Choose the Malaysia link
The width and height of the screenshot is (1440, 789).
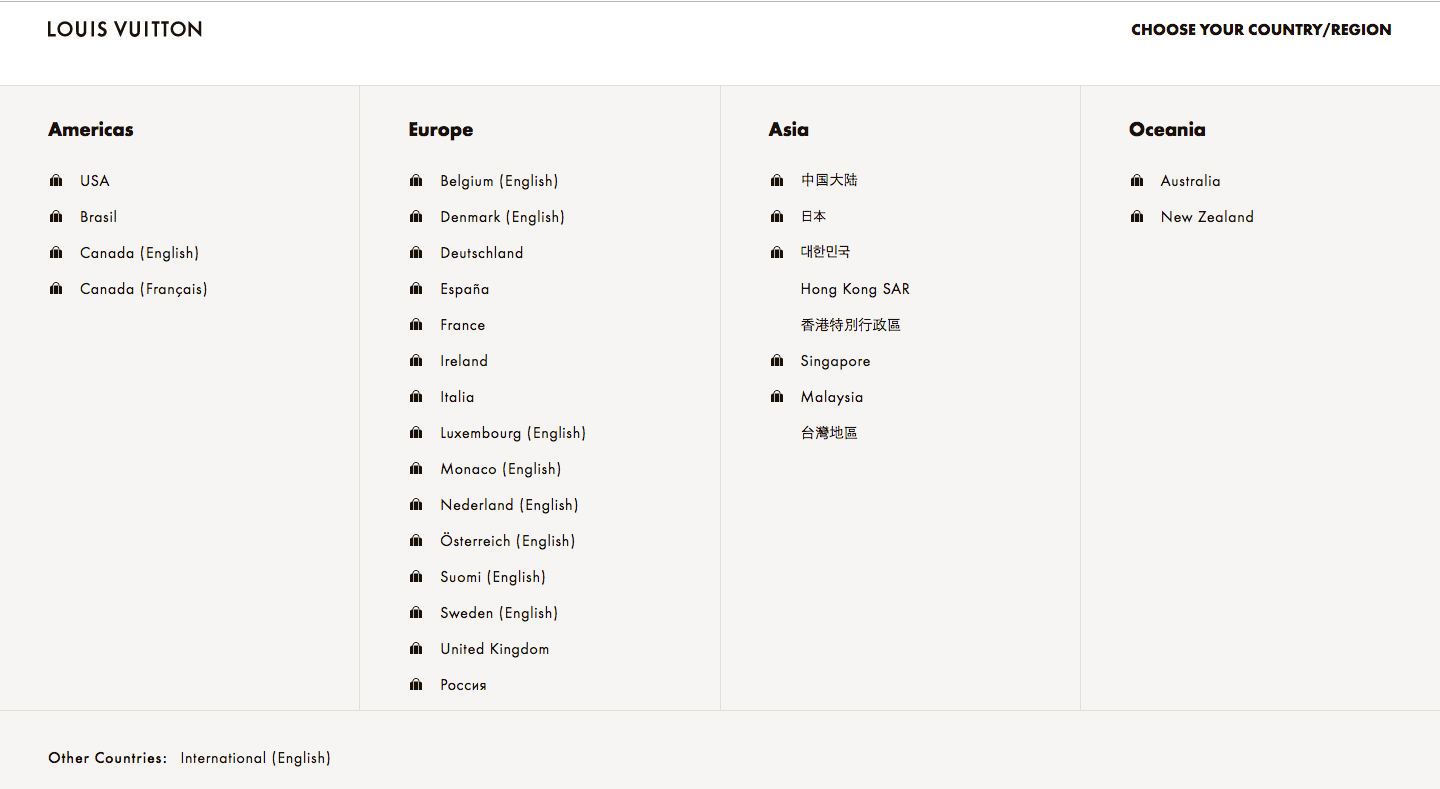[832, 397]
